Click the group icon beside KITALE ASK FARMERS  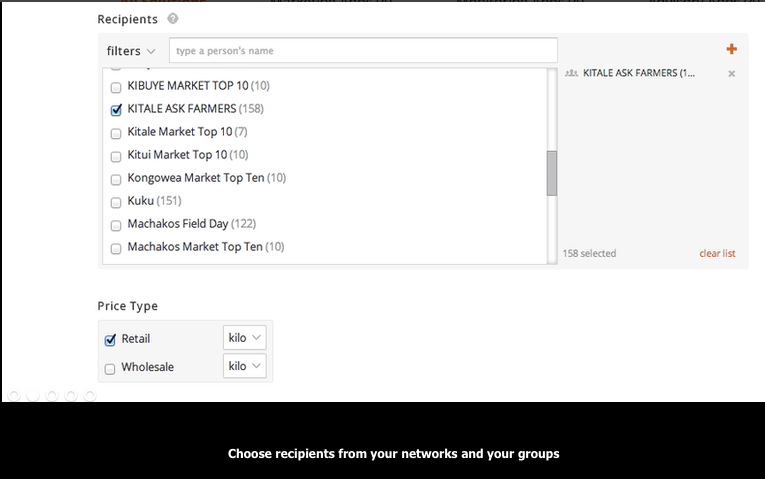pos(571,73)
